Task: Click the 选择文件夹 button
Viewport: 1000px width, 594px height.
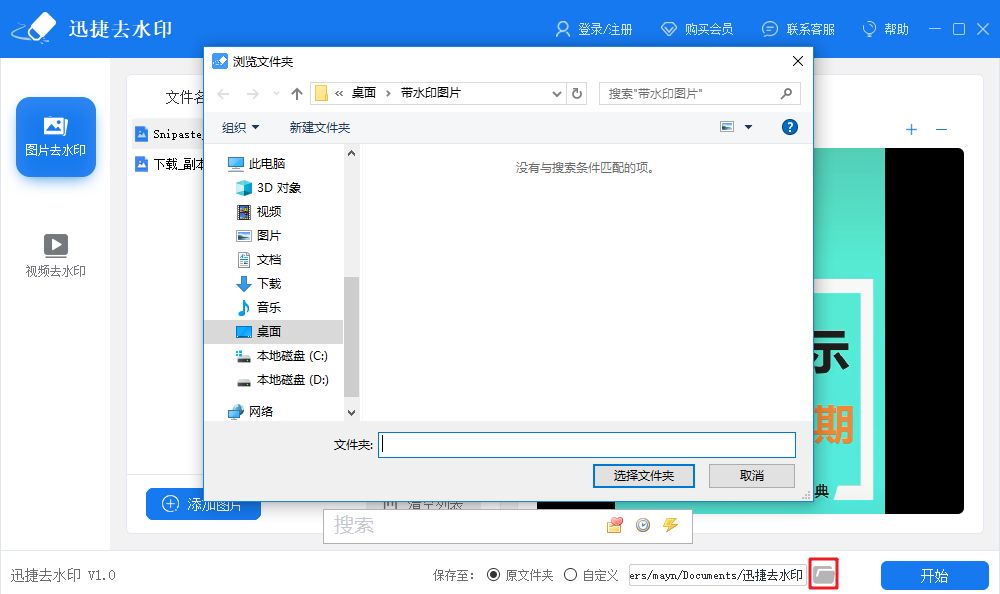Action: (x=643, y=475)
